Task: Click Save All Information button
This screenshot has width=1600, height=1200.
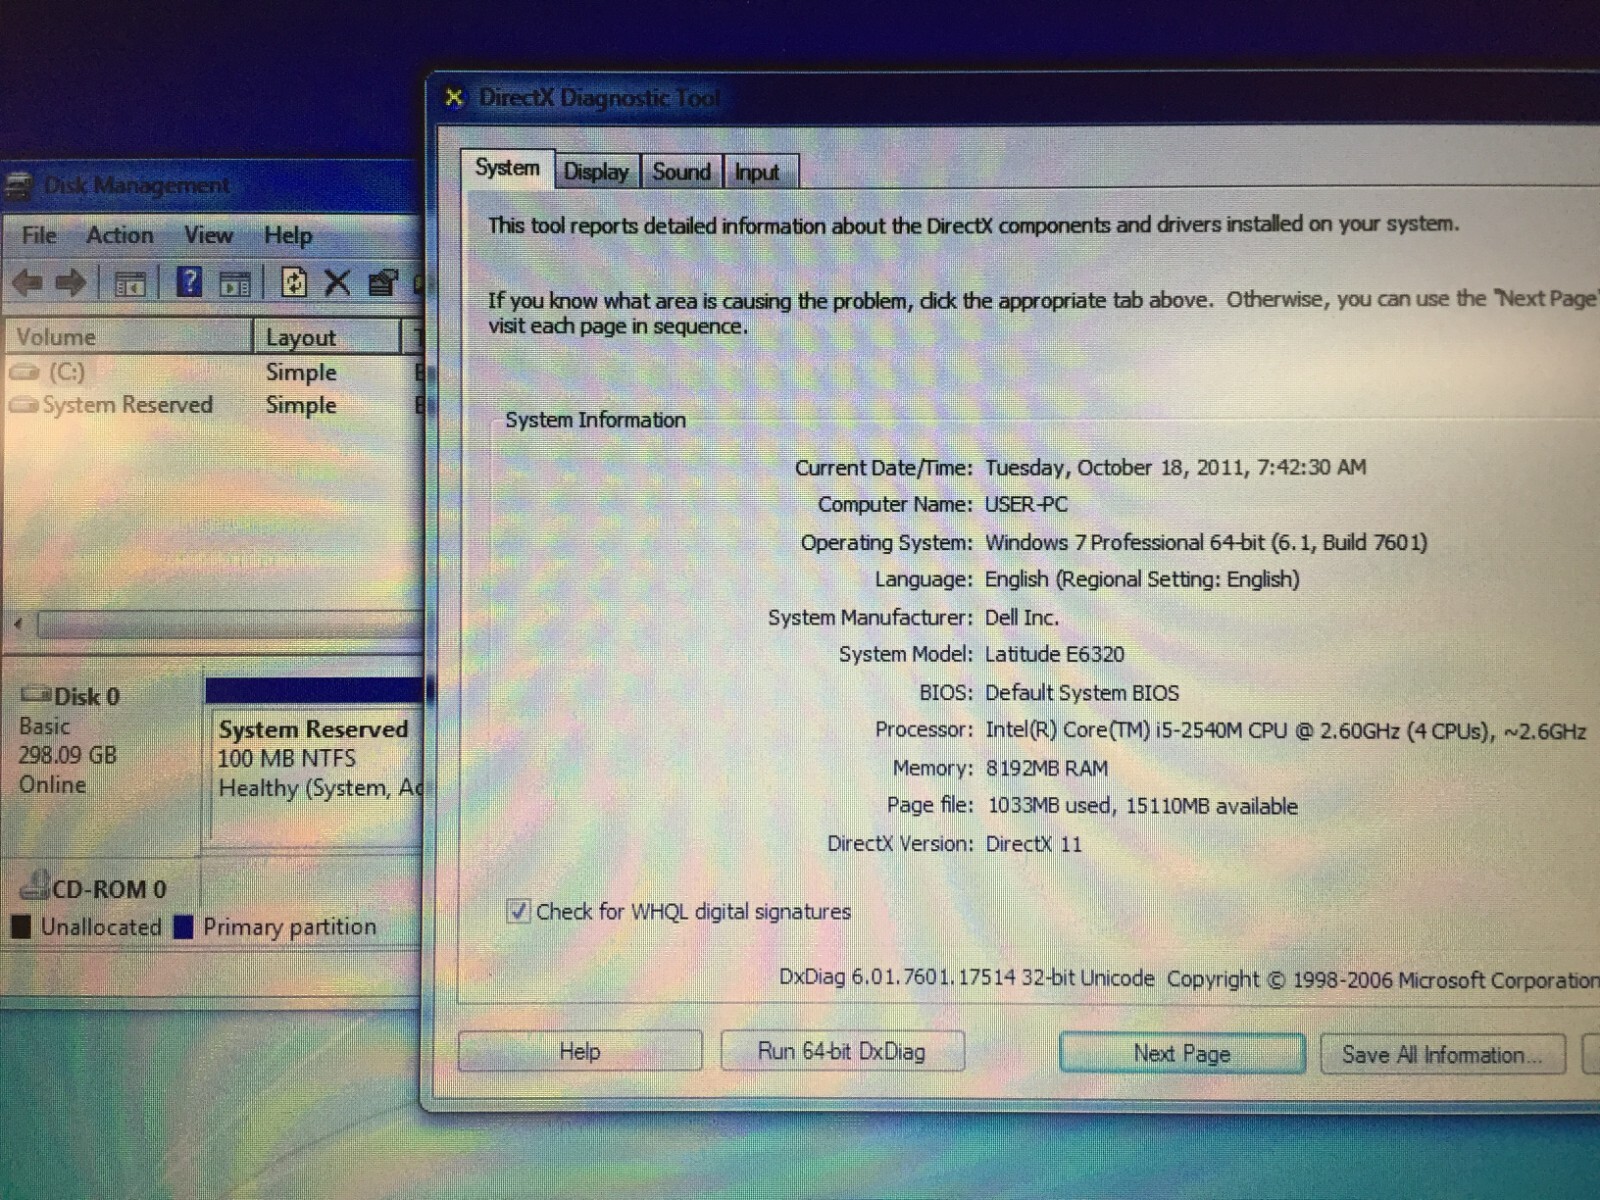Action: tap(1442, 1054)
